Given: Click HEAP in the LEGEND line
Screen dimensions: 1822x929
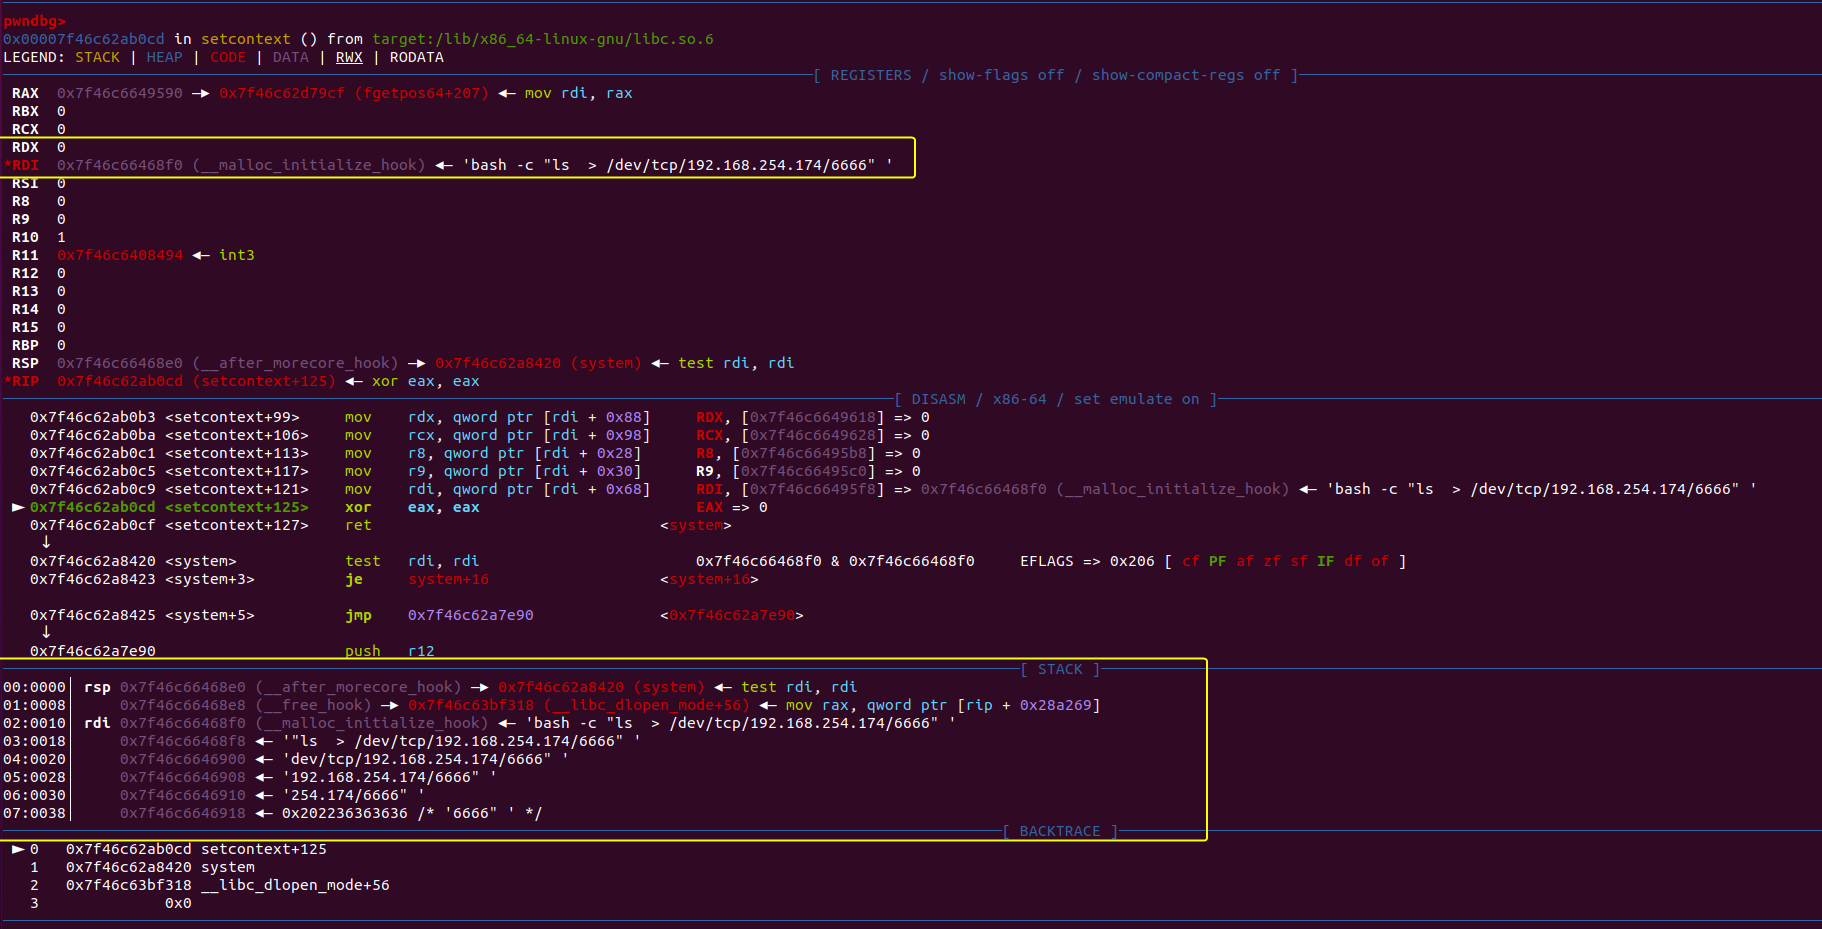Looking at the screenshot, I should point(164,57).
